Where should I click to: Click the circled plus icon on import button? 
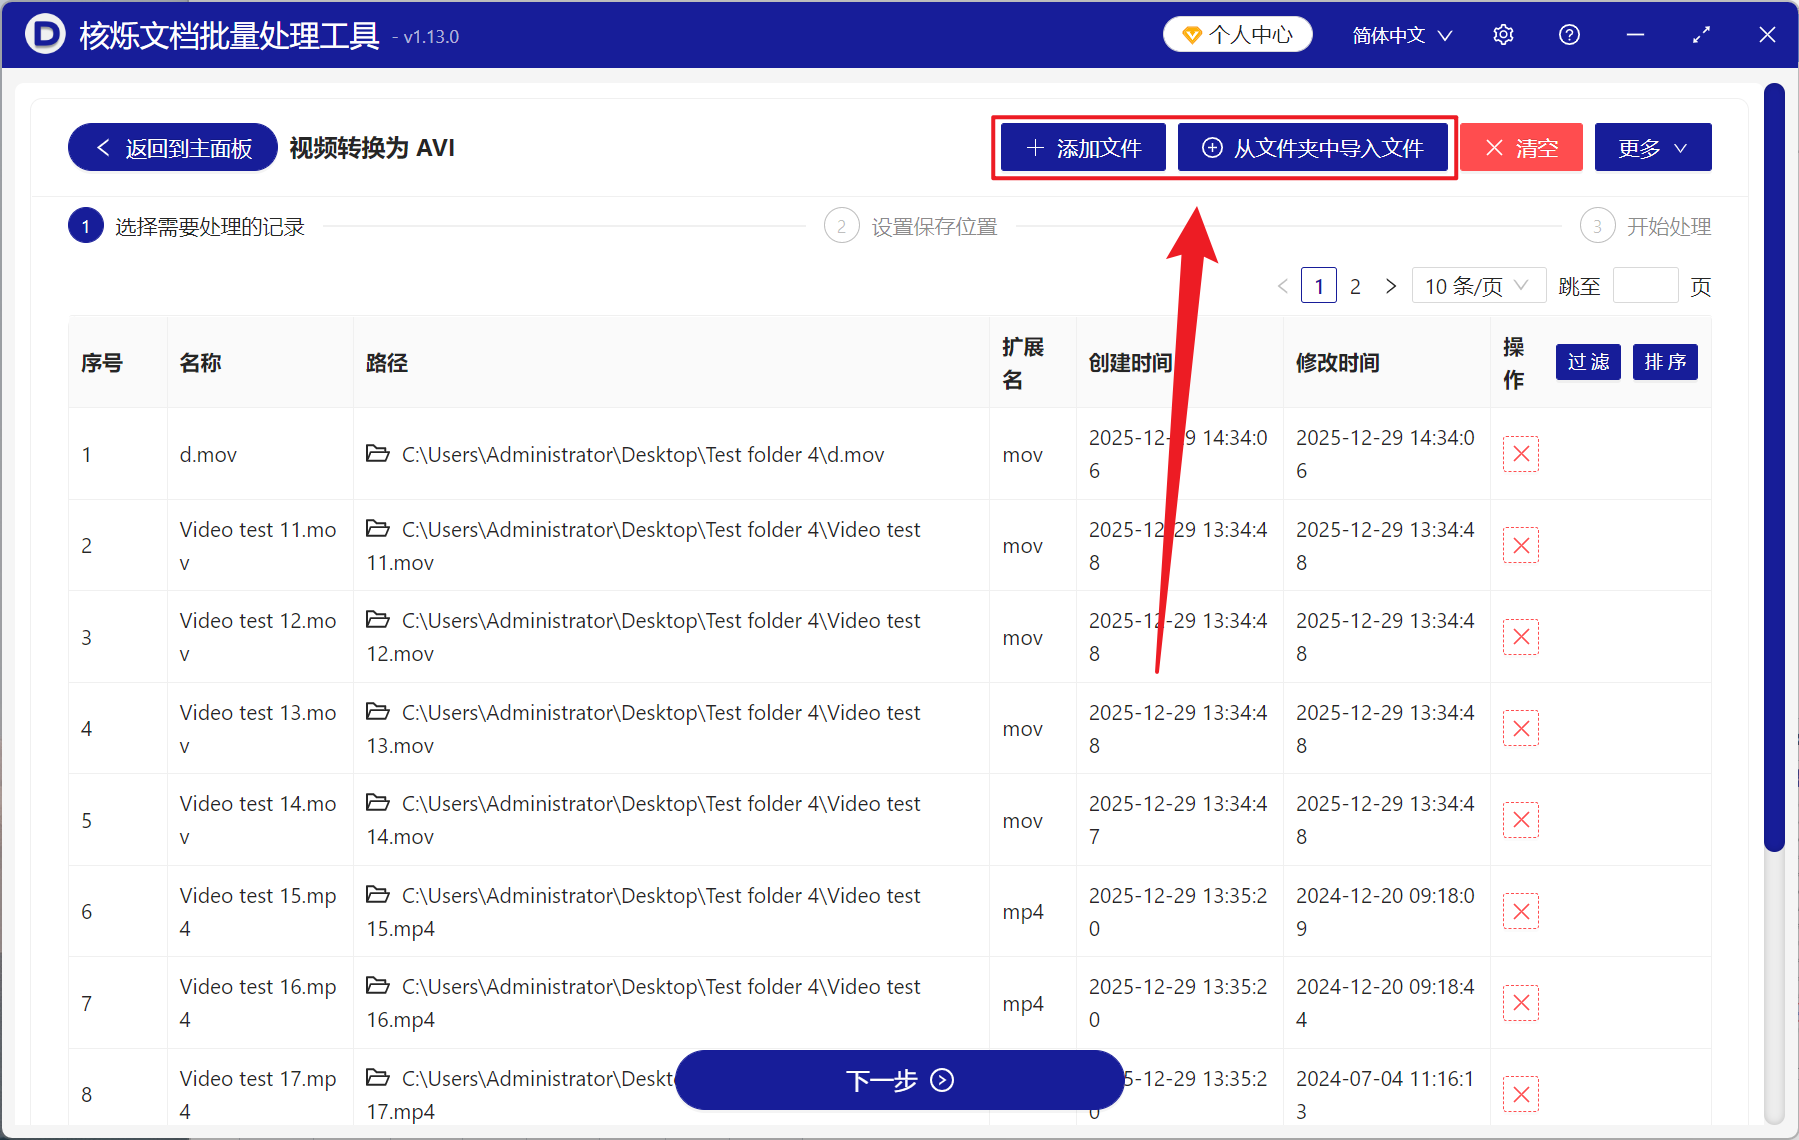coord(1212,147)
